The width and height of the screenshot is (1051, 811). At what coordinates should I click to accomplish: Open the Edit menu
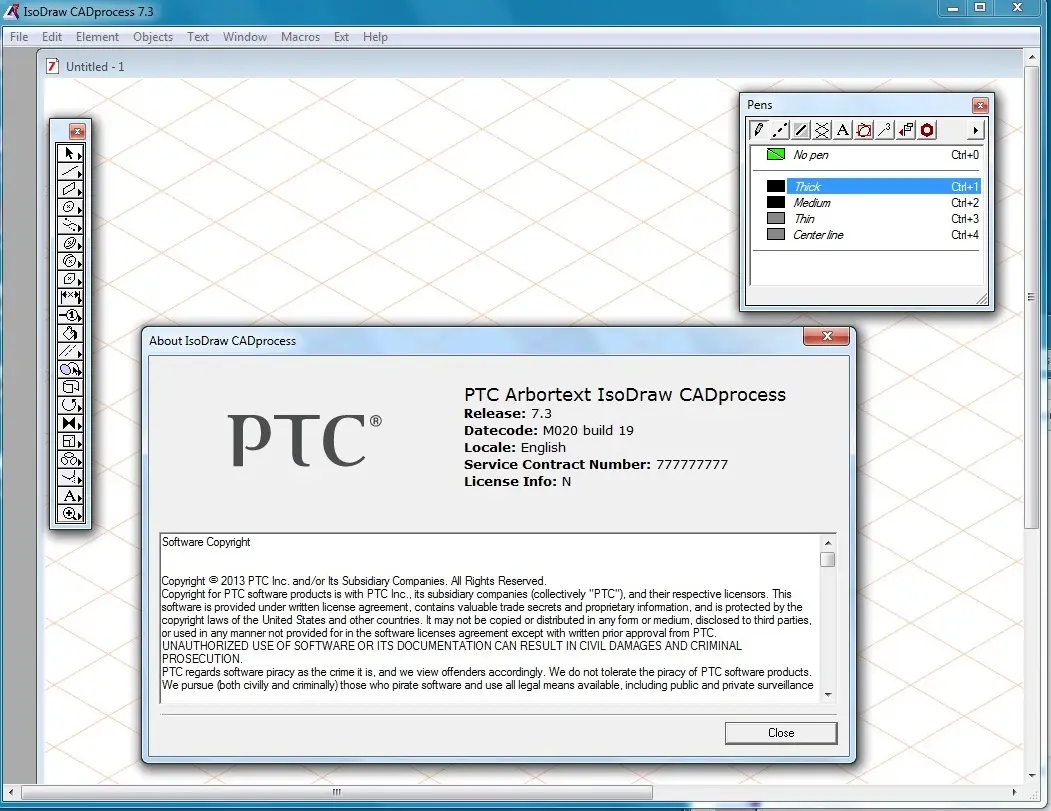[x=52, y=37]
